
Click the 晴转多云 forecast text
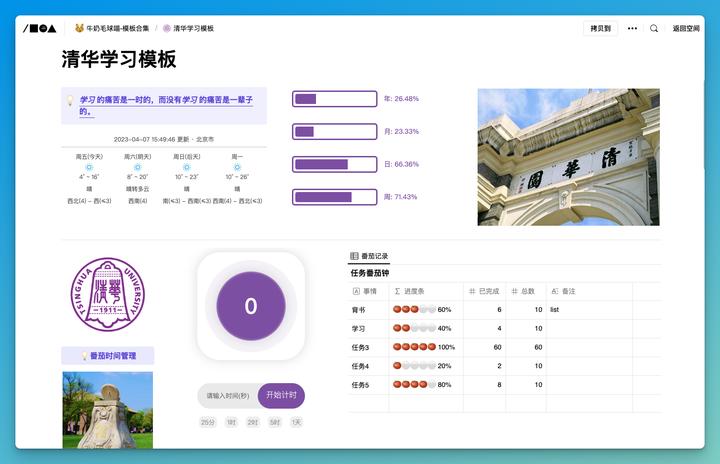137,189
